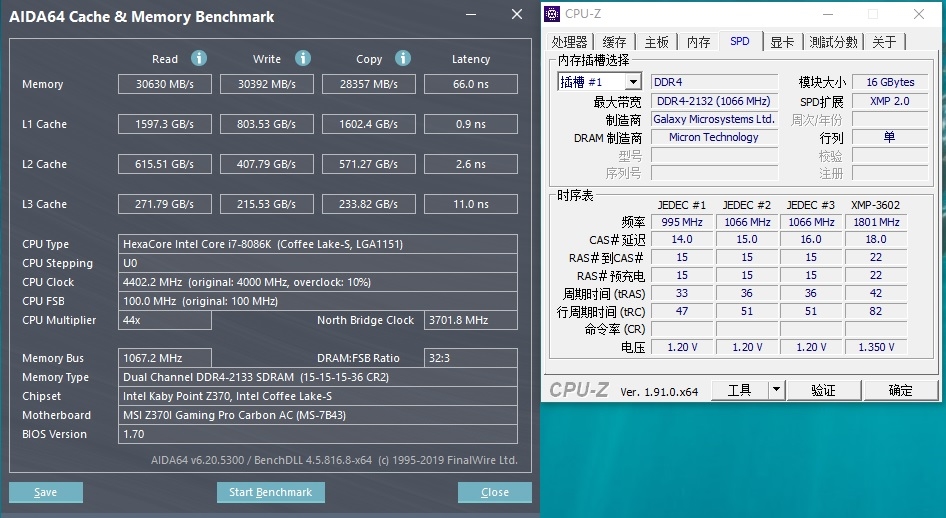Image resolution: width=946 pixels, height=518 pixels.
Task: Click the Micron Technology DRAM manufacturer field
Action: [x=714, y=137]
